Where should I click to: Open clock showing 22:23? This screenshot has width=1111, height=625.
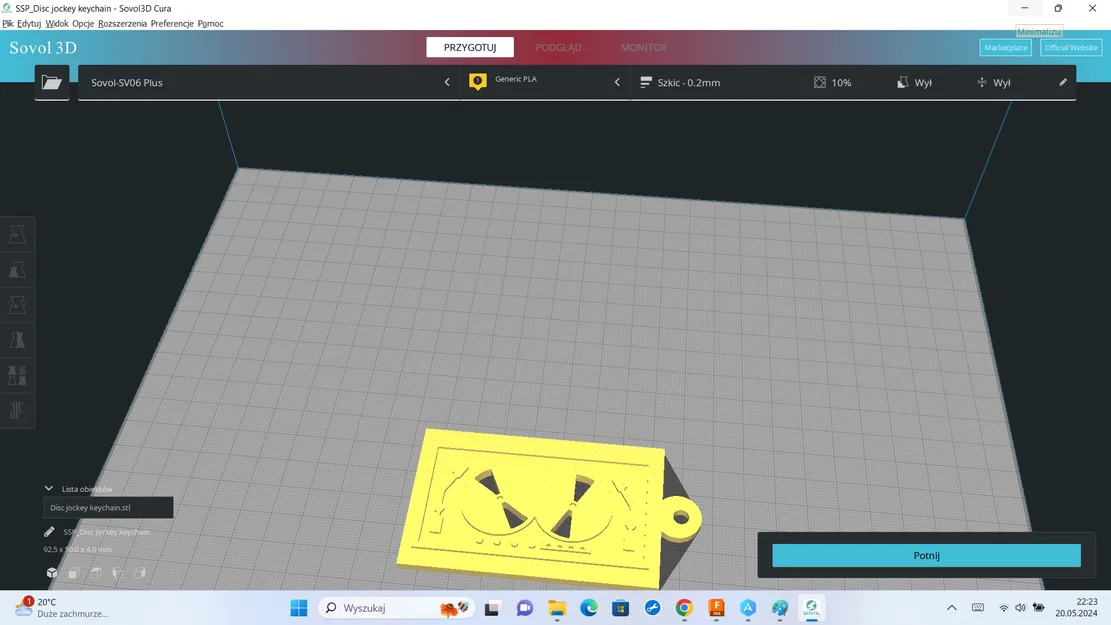tap(1076, 608)
